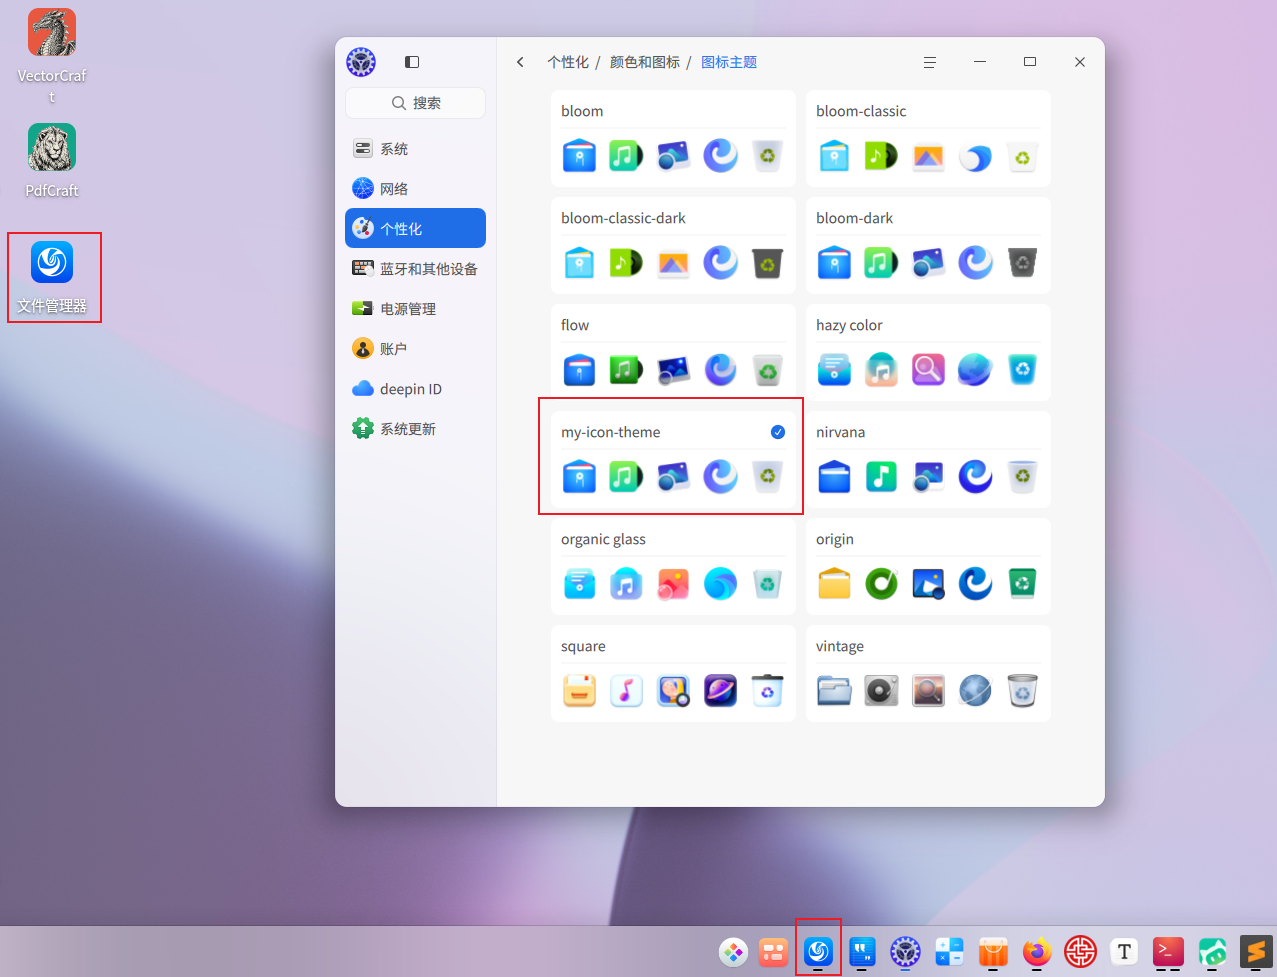Viewport: 1277px width, 977px height.
Task: Choose the origin icon theme
Action: click(928, 566)
